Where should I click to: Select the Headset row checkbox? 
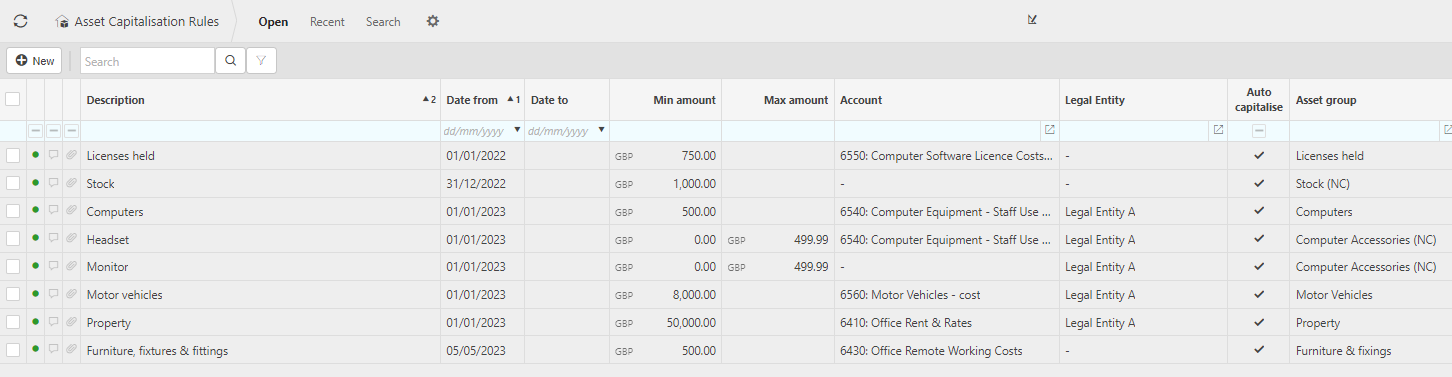coord(13,239)
